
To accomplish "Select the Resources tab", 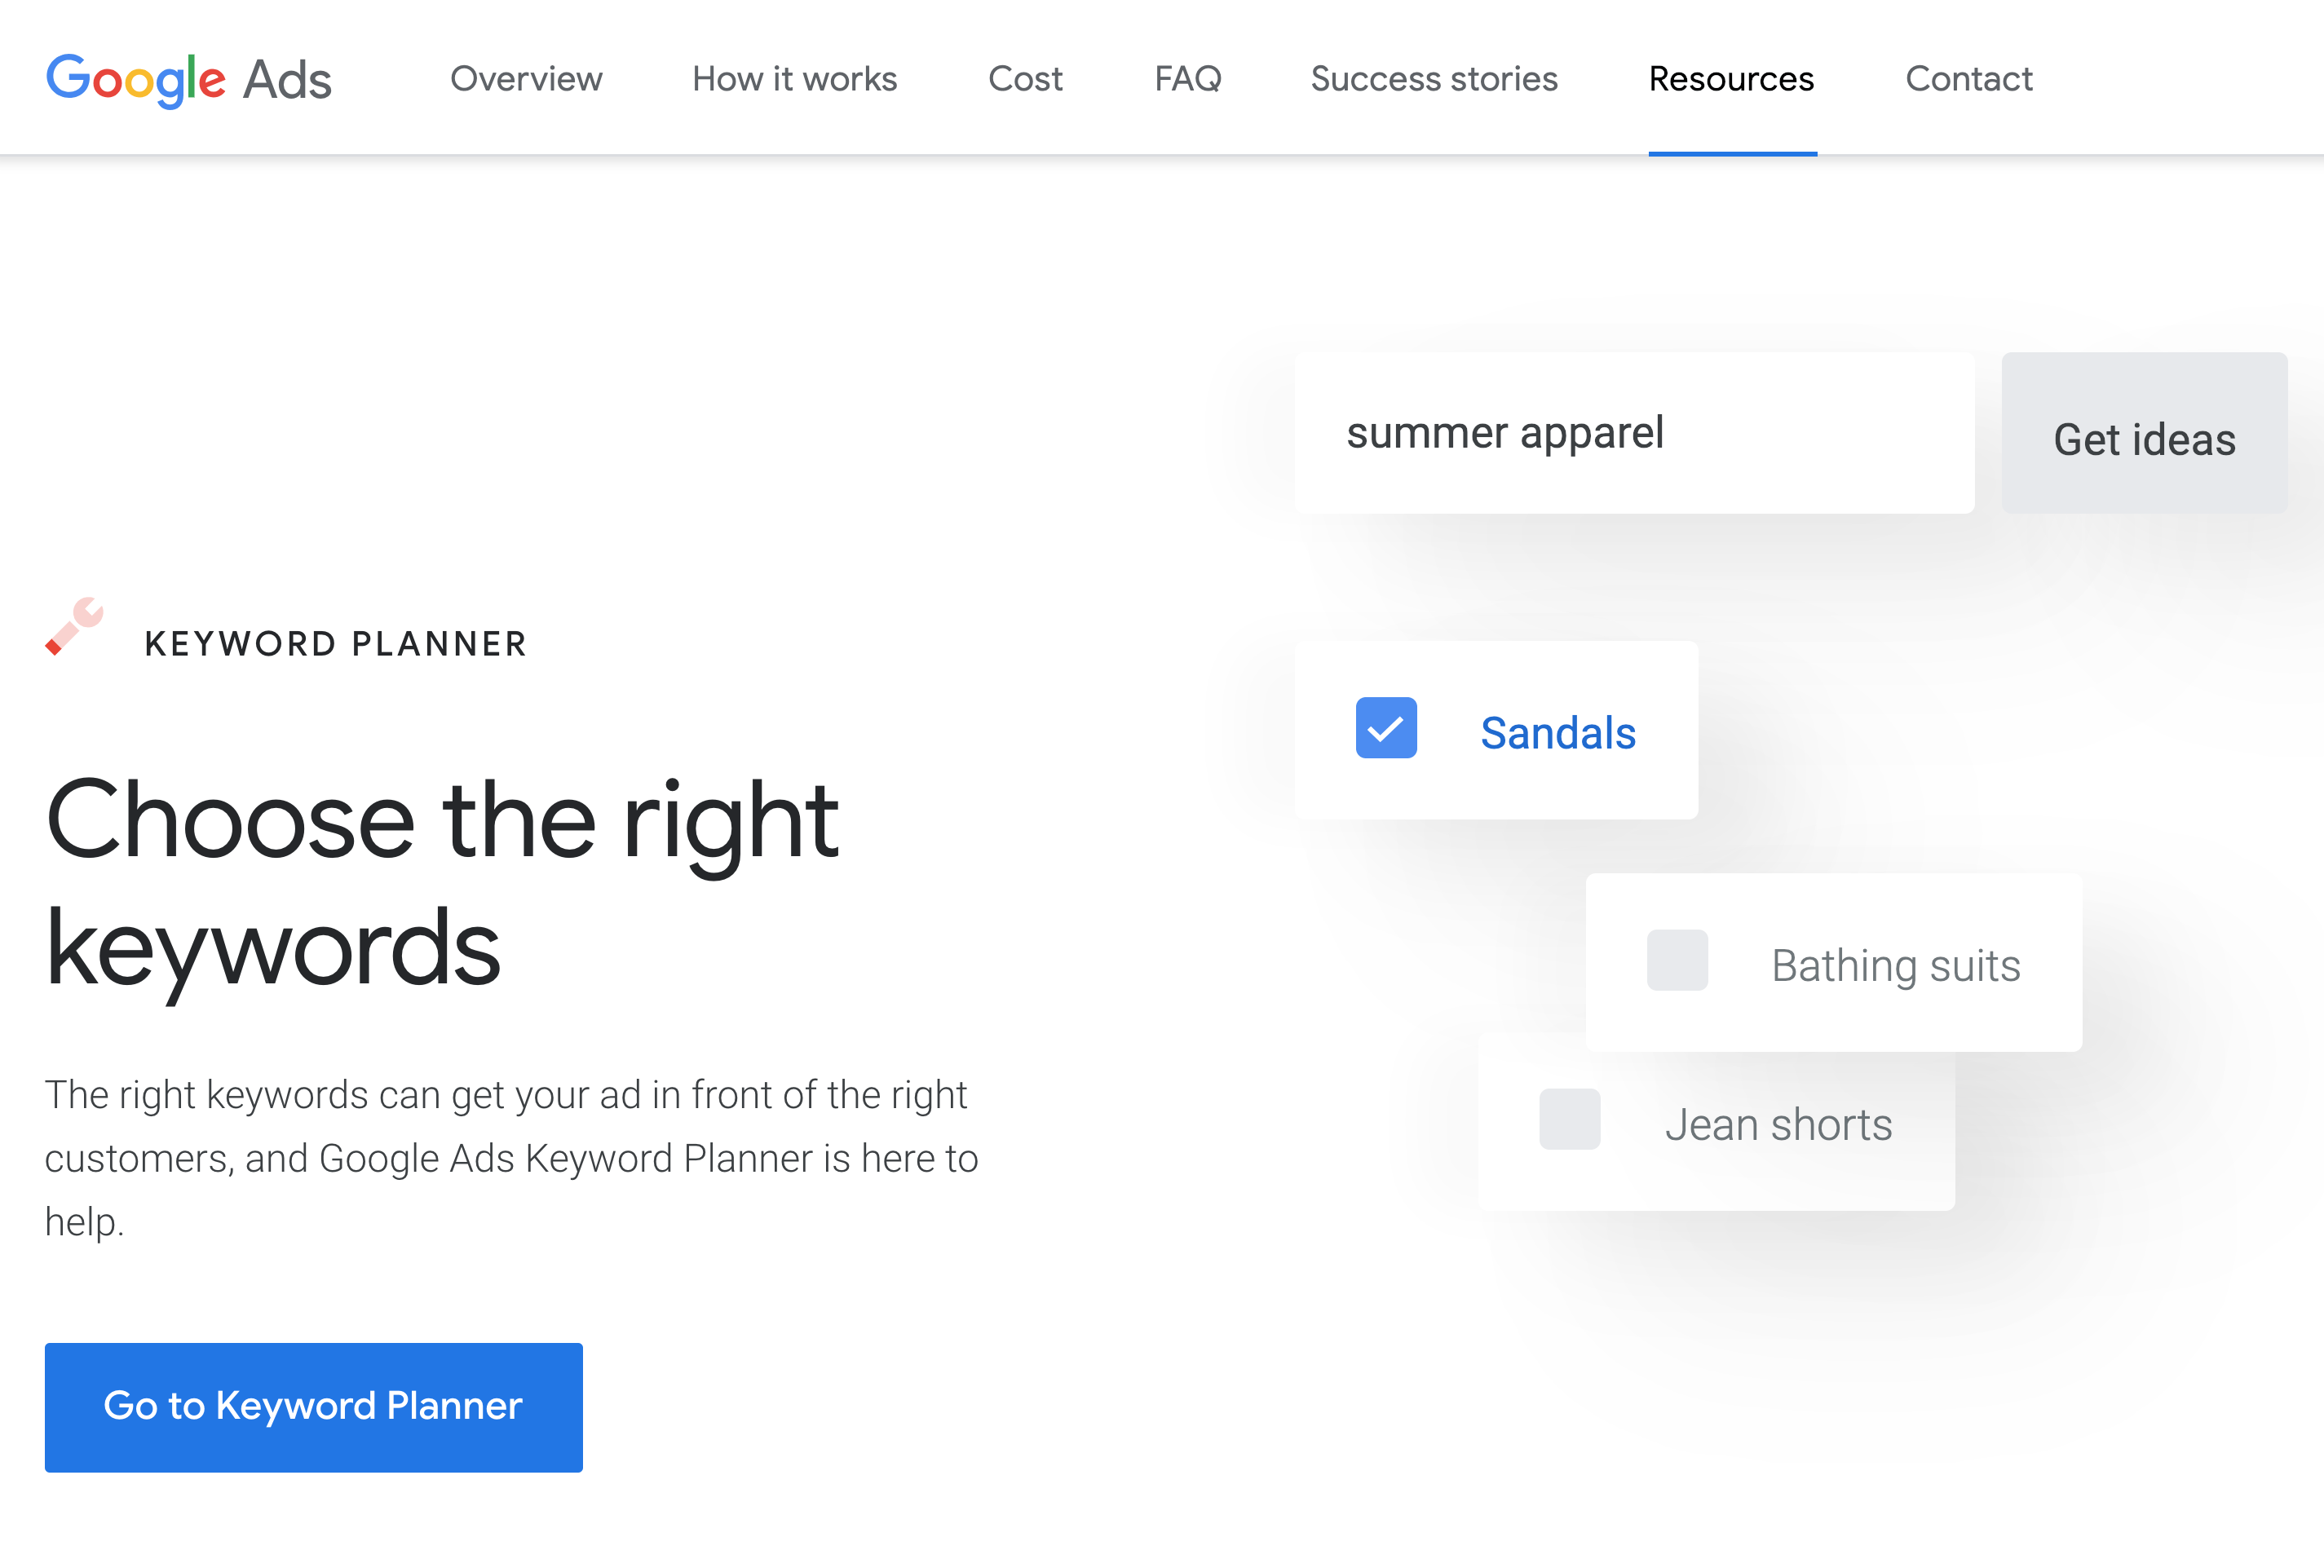I will 1730,77.
